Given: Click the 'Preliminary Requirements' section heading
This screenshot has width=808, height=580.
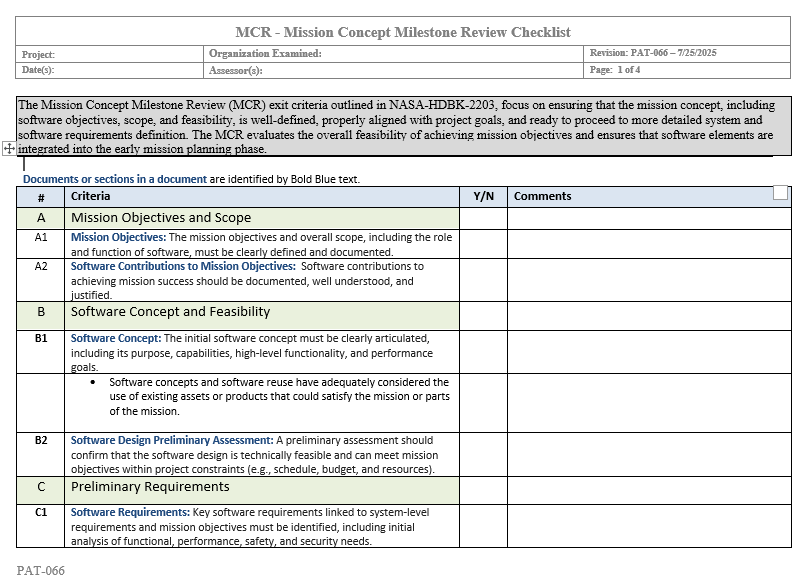Looking at the screenshot, I should [150, 487].
